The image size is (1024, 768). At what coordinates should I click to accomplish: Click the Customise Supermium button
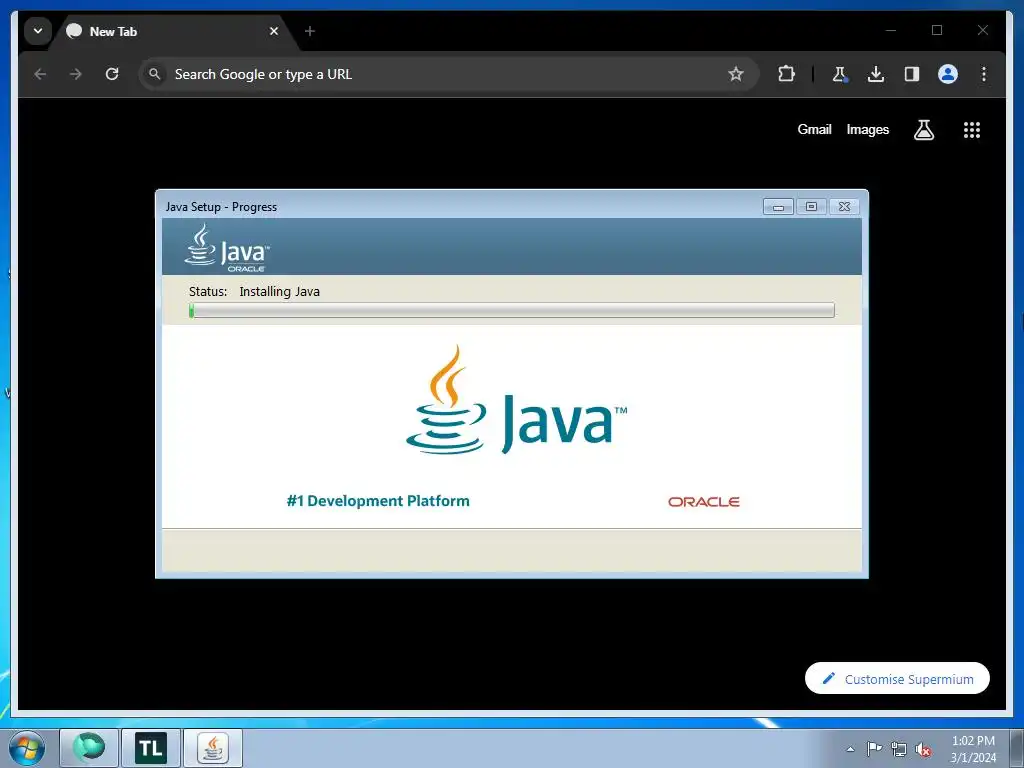click(897, 679)
